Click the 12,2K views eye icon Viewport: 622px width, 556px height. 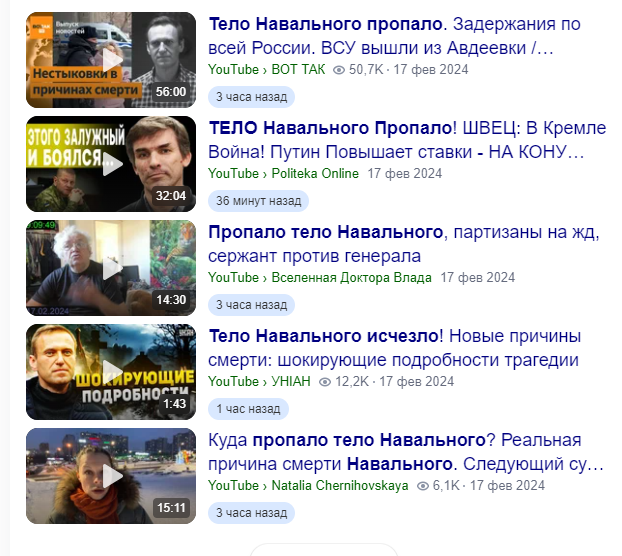coord(325,382)
